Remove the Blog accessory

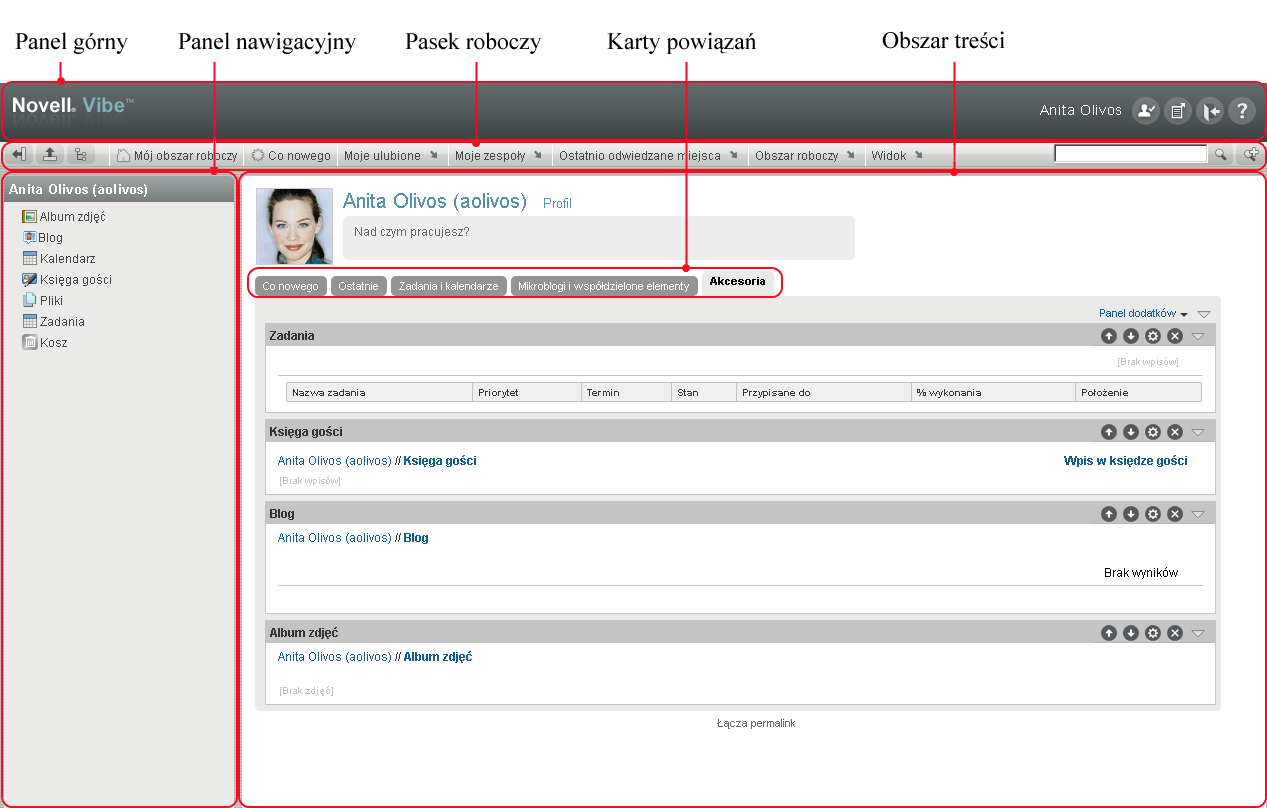pos(1175,514)
